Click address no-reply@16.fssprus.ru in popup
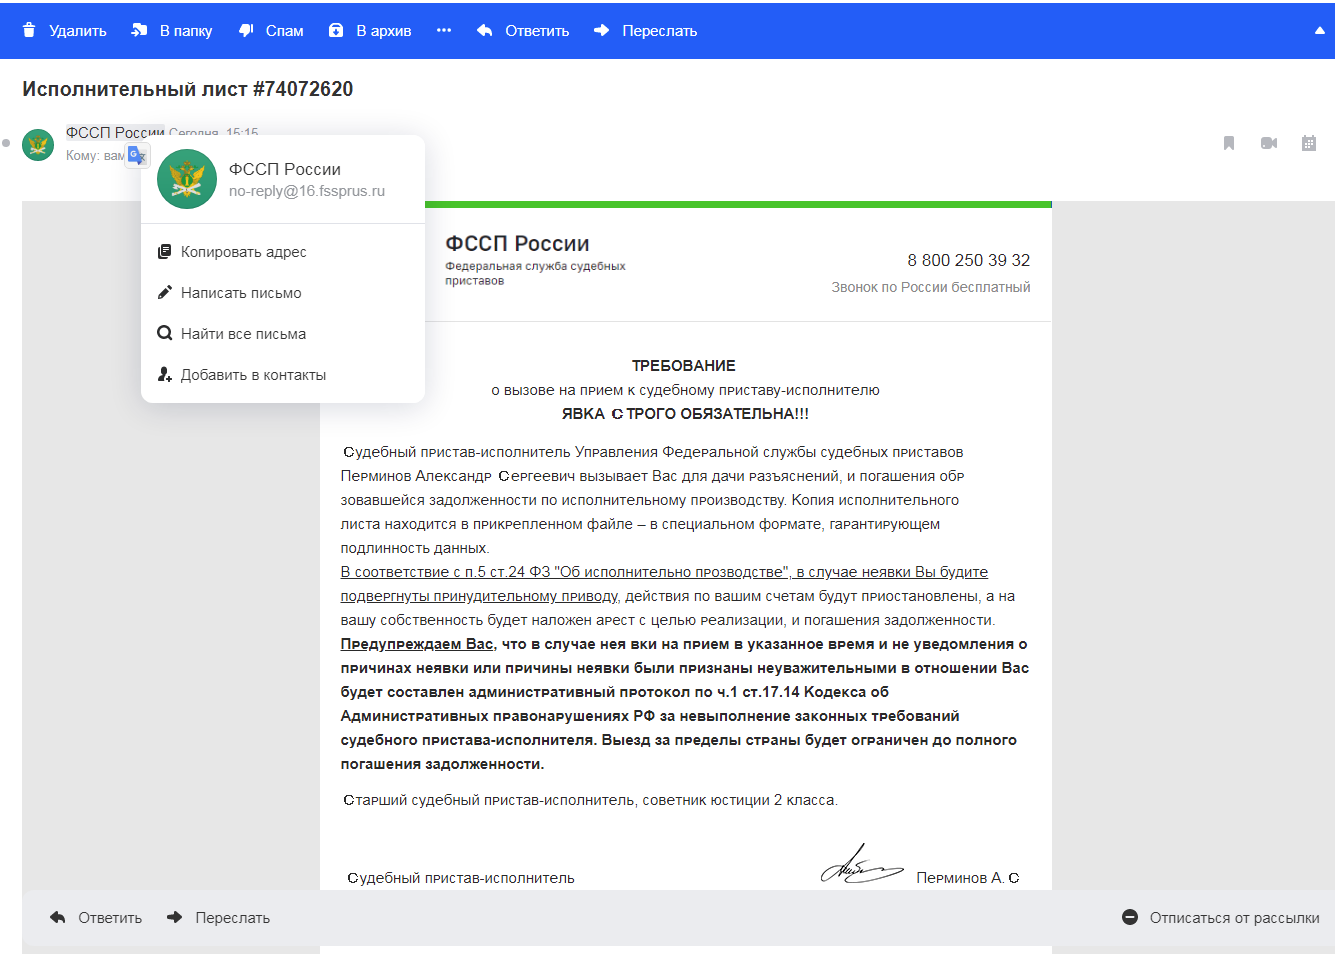The width and height of the screenshot is (1335, 954). (x=307, y=191)
